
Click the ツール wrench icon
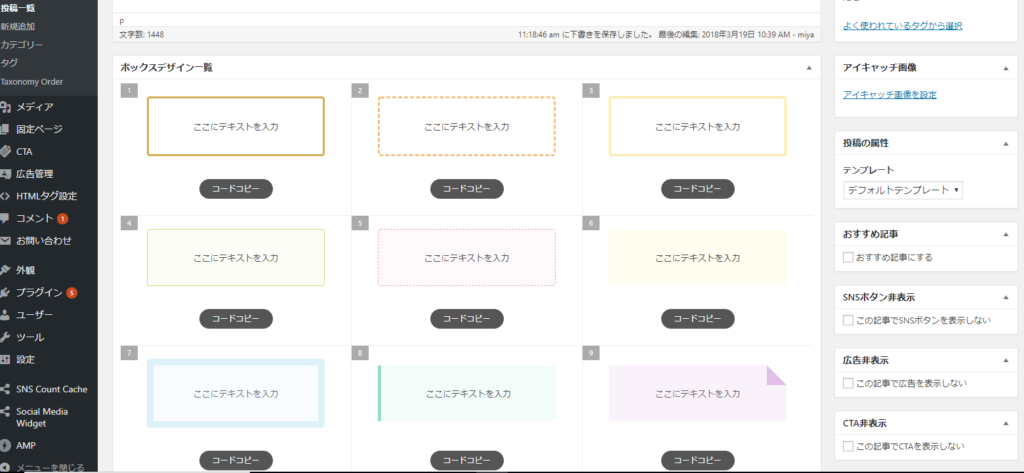coord(5,337)
